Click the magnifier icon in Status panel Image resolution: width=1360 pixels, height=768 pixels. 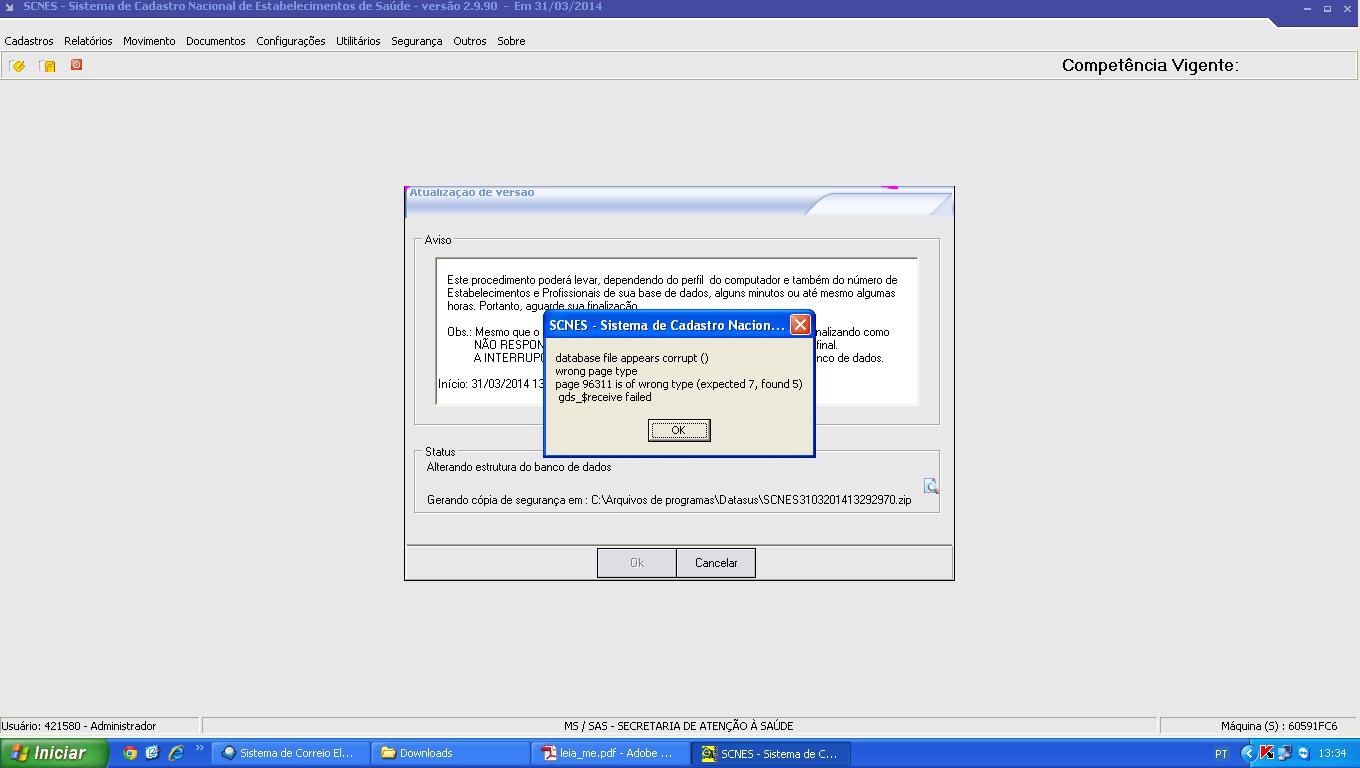[930, 486]
